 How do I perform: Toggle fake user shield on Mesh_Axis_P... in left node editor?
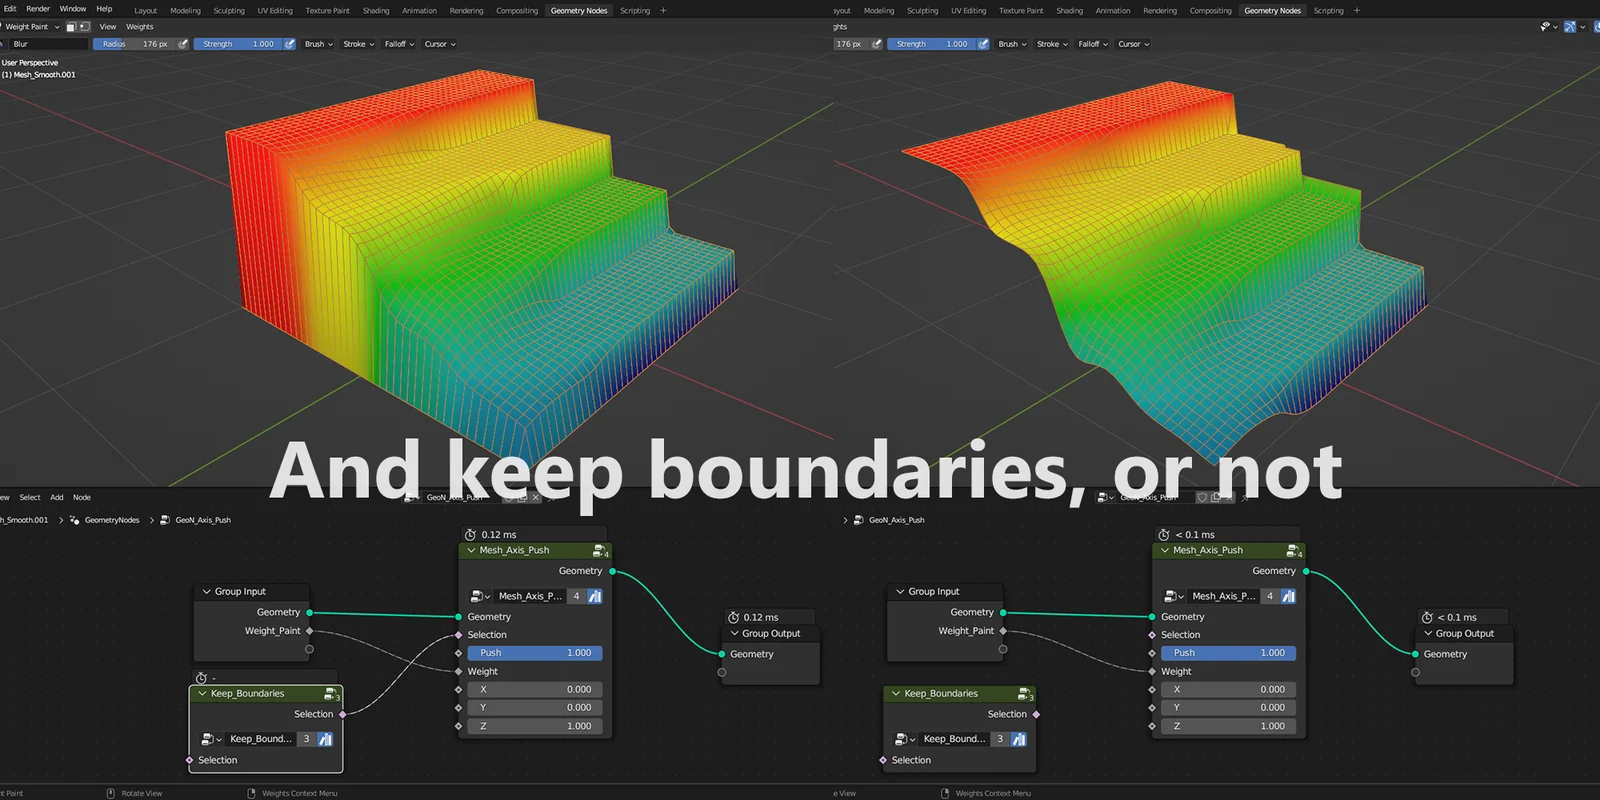[595, 596]
